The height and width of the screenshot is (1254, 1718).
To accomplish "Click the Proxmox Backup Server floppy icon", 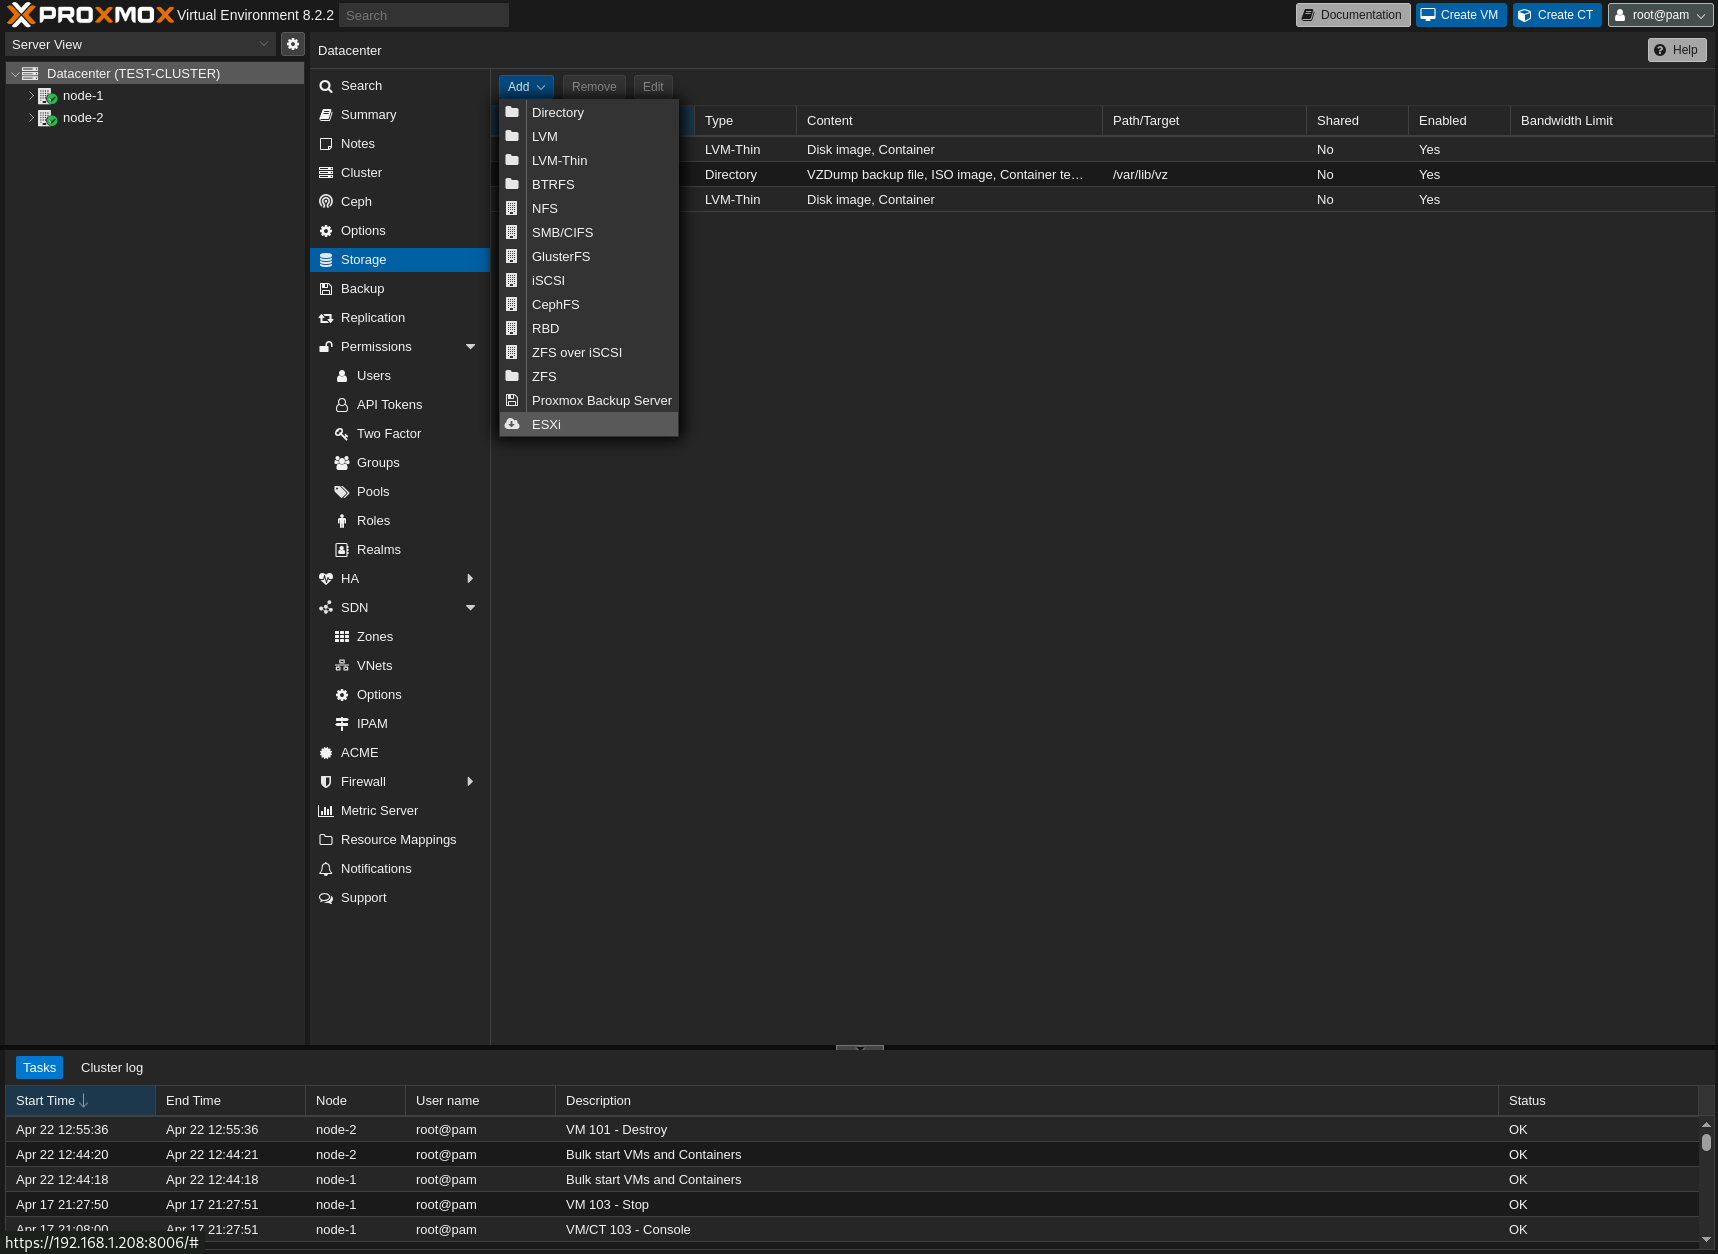I will pyautogui.click(x=512, y=401).
